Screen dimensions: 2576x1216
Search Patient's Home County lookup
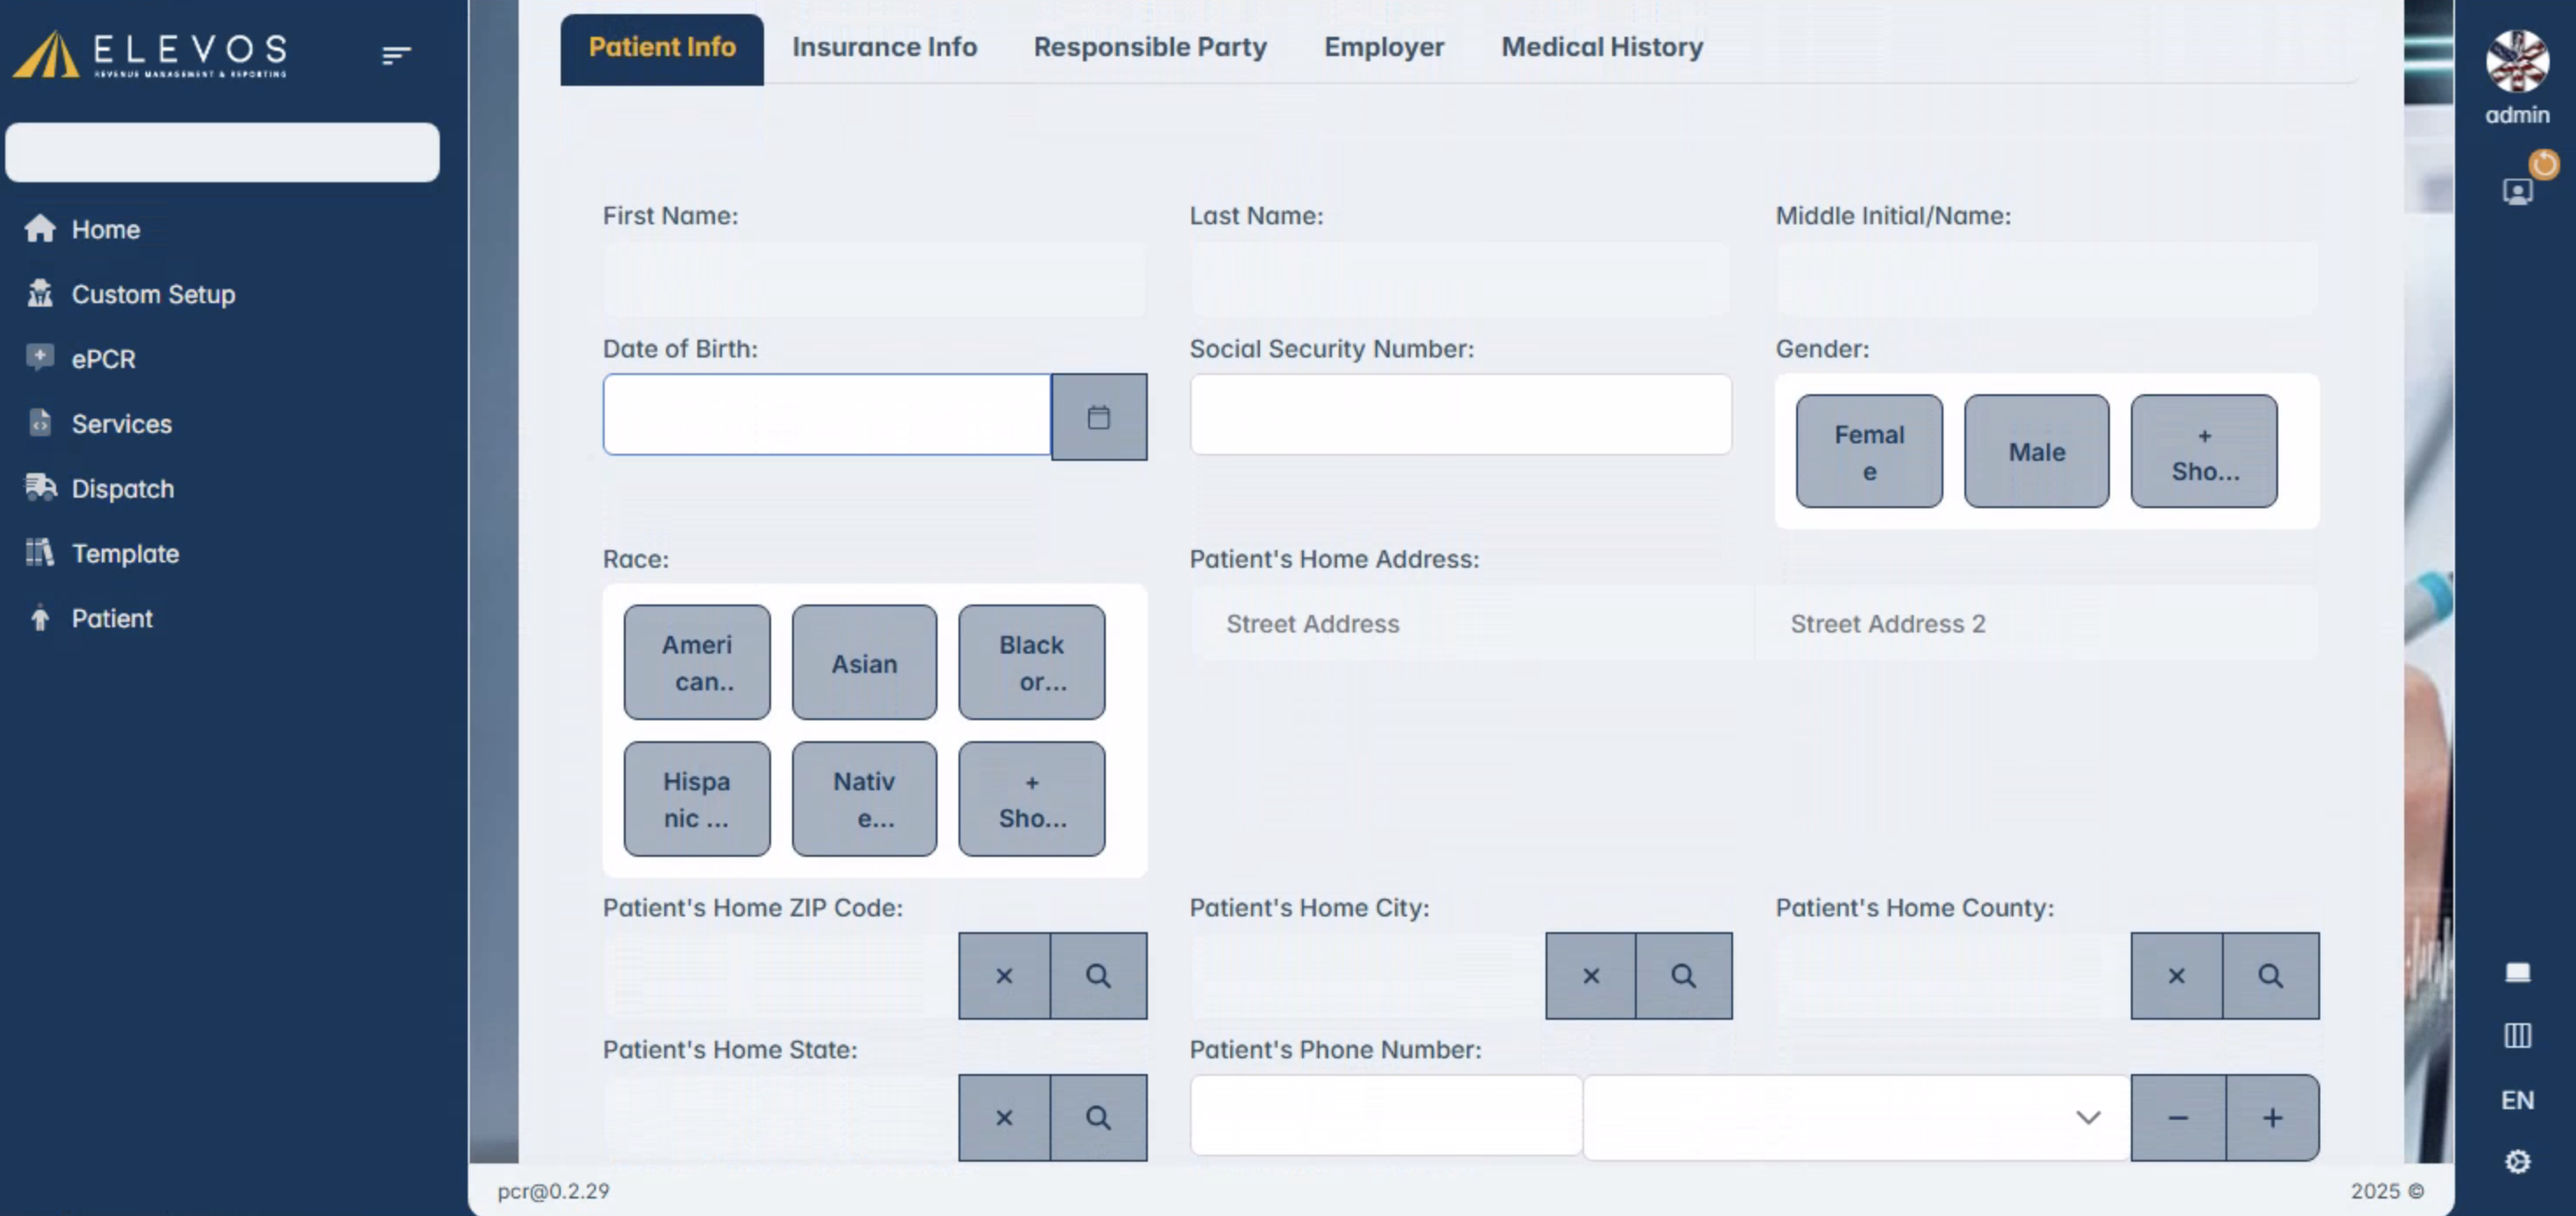[x=2270, y=975]
